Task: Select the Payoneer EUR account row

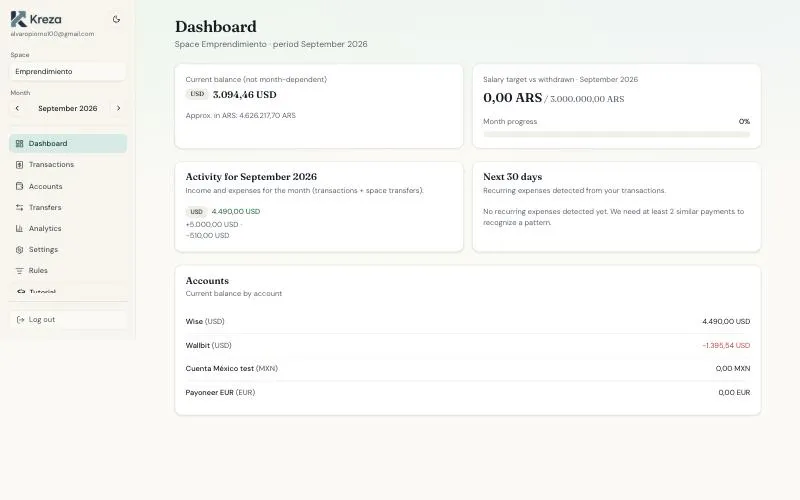Action: [467, 392]
